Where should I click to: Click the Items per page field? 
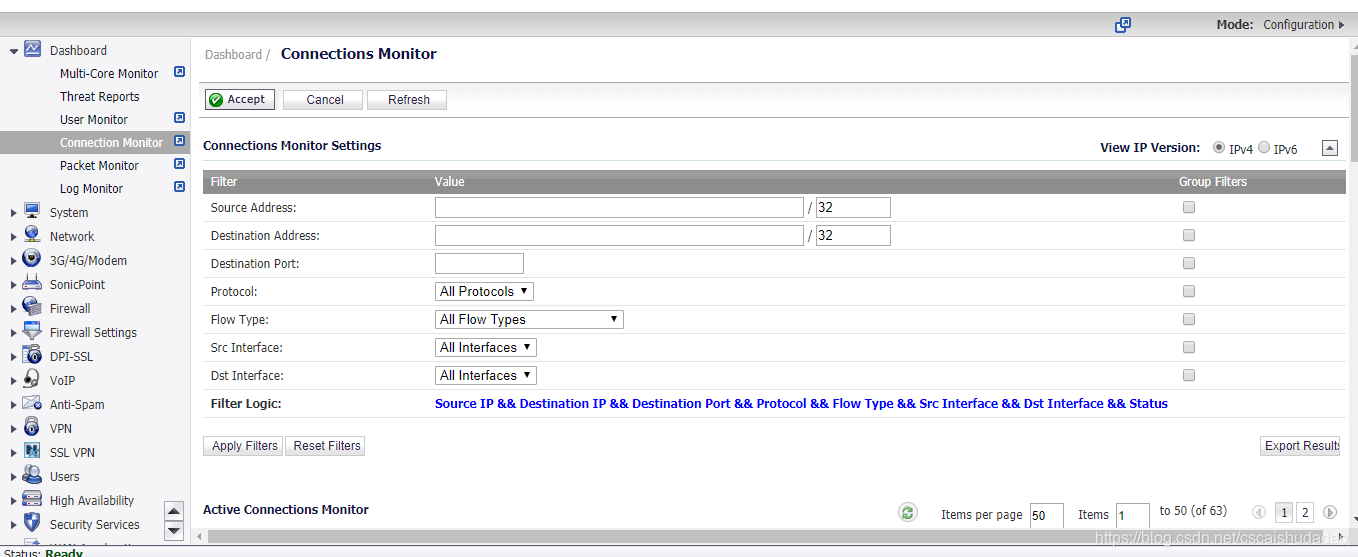pos(1046,515)
